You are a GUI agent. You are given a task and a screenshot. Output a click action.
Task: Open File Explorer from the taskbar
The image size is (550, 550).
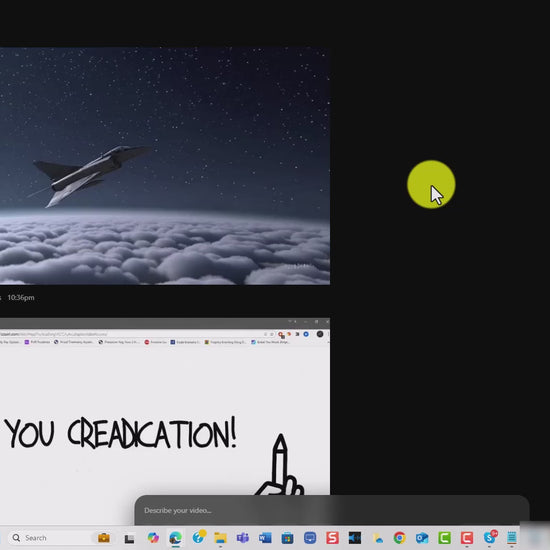[221, 538]
